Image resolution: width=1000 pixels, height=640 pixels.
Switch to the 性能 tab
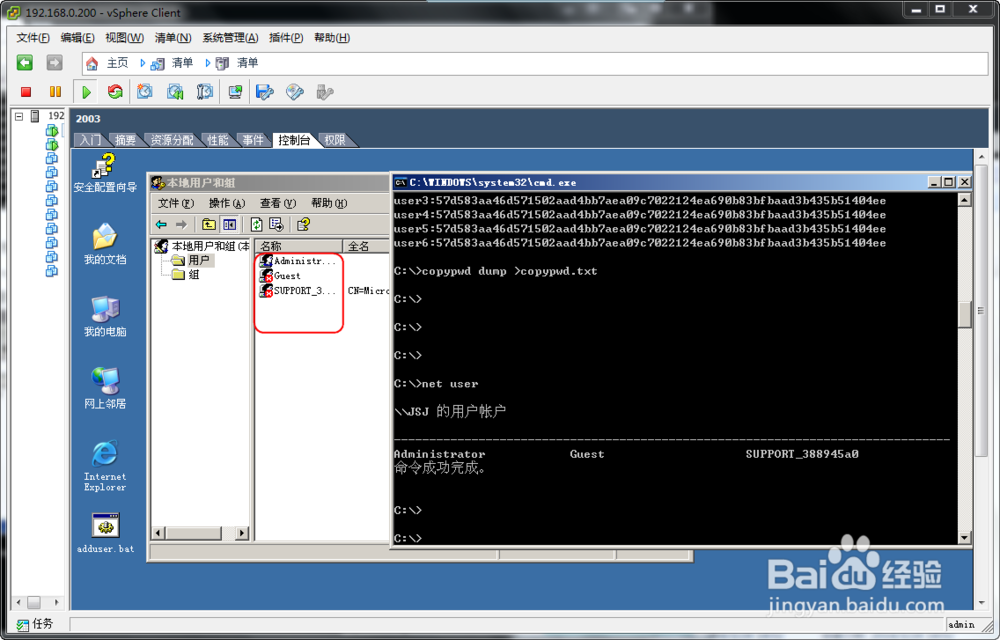coord(217,140)
